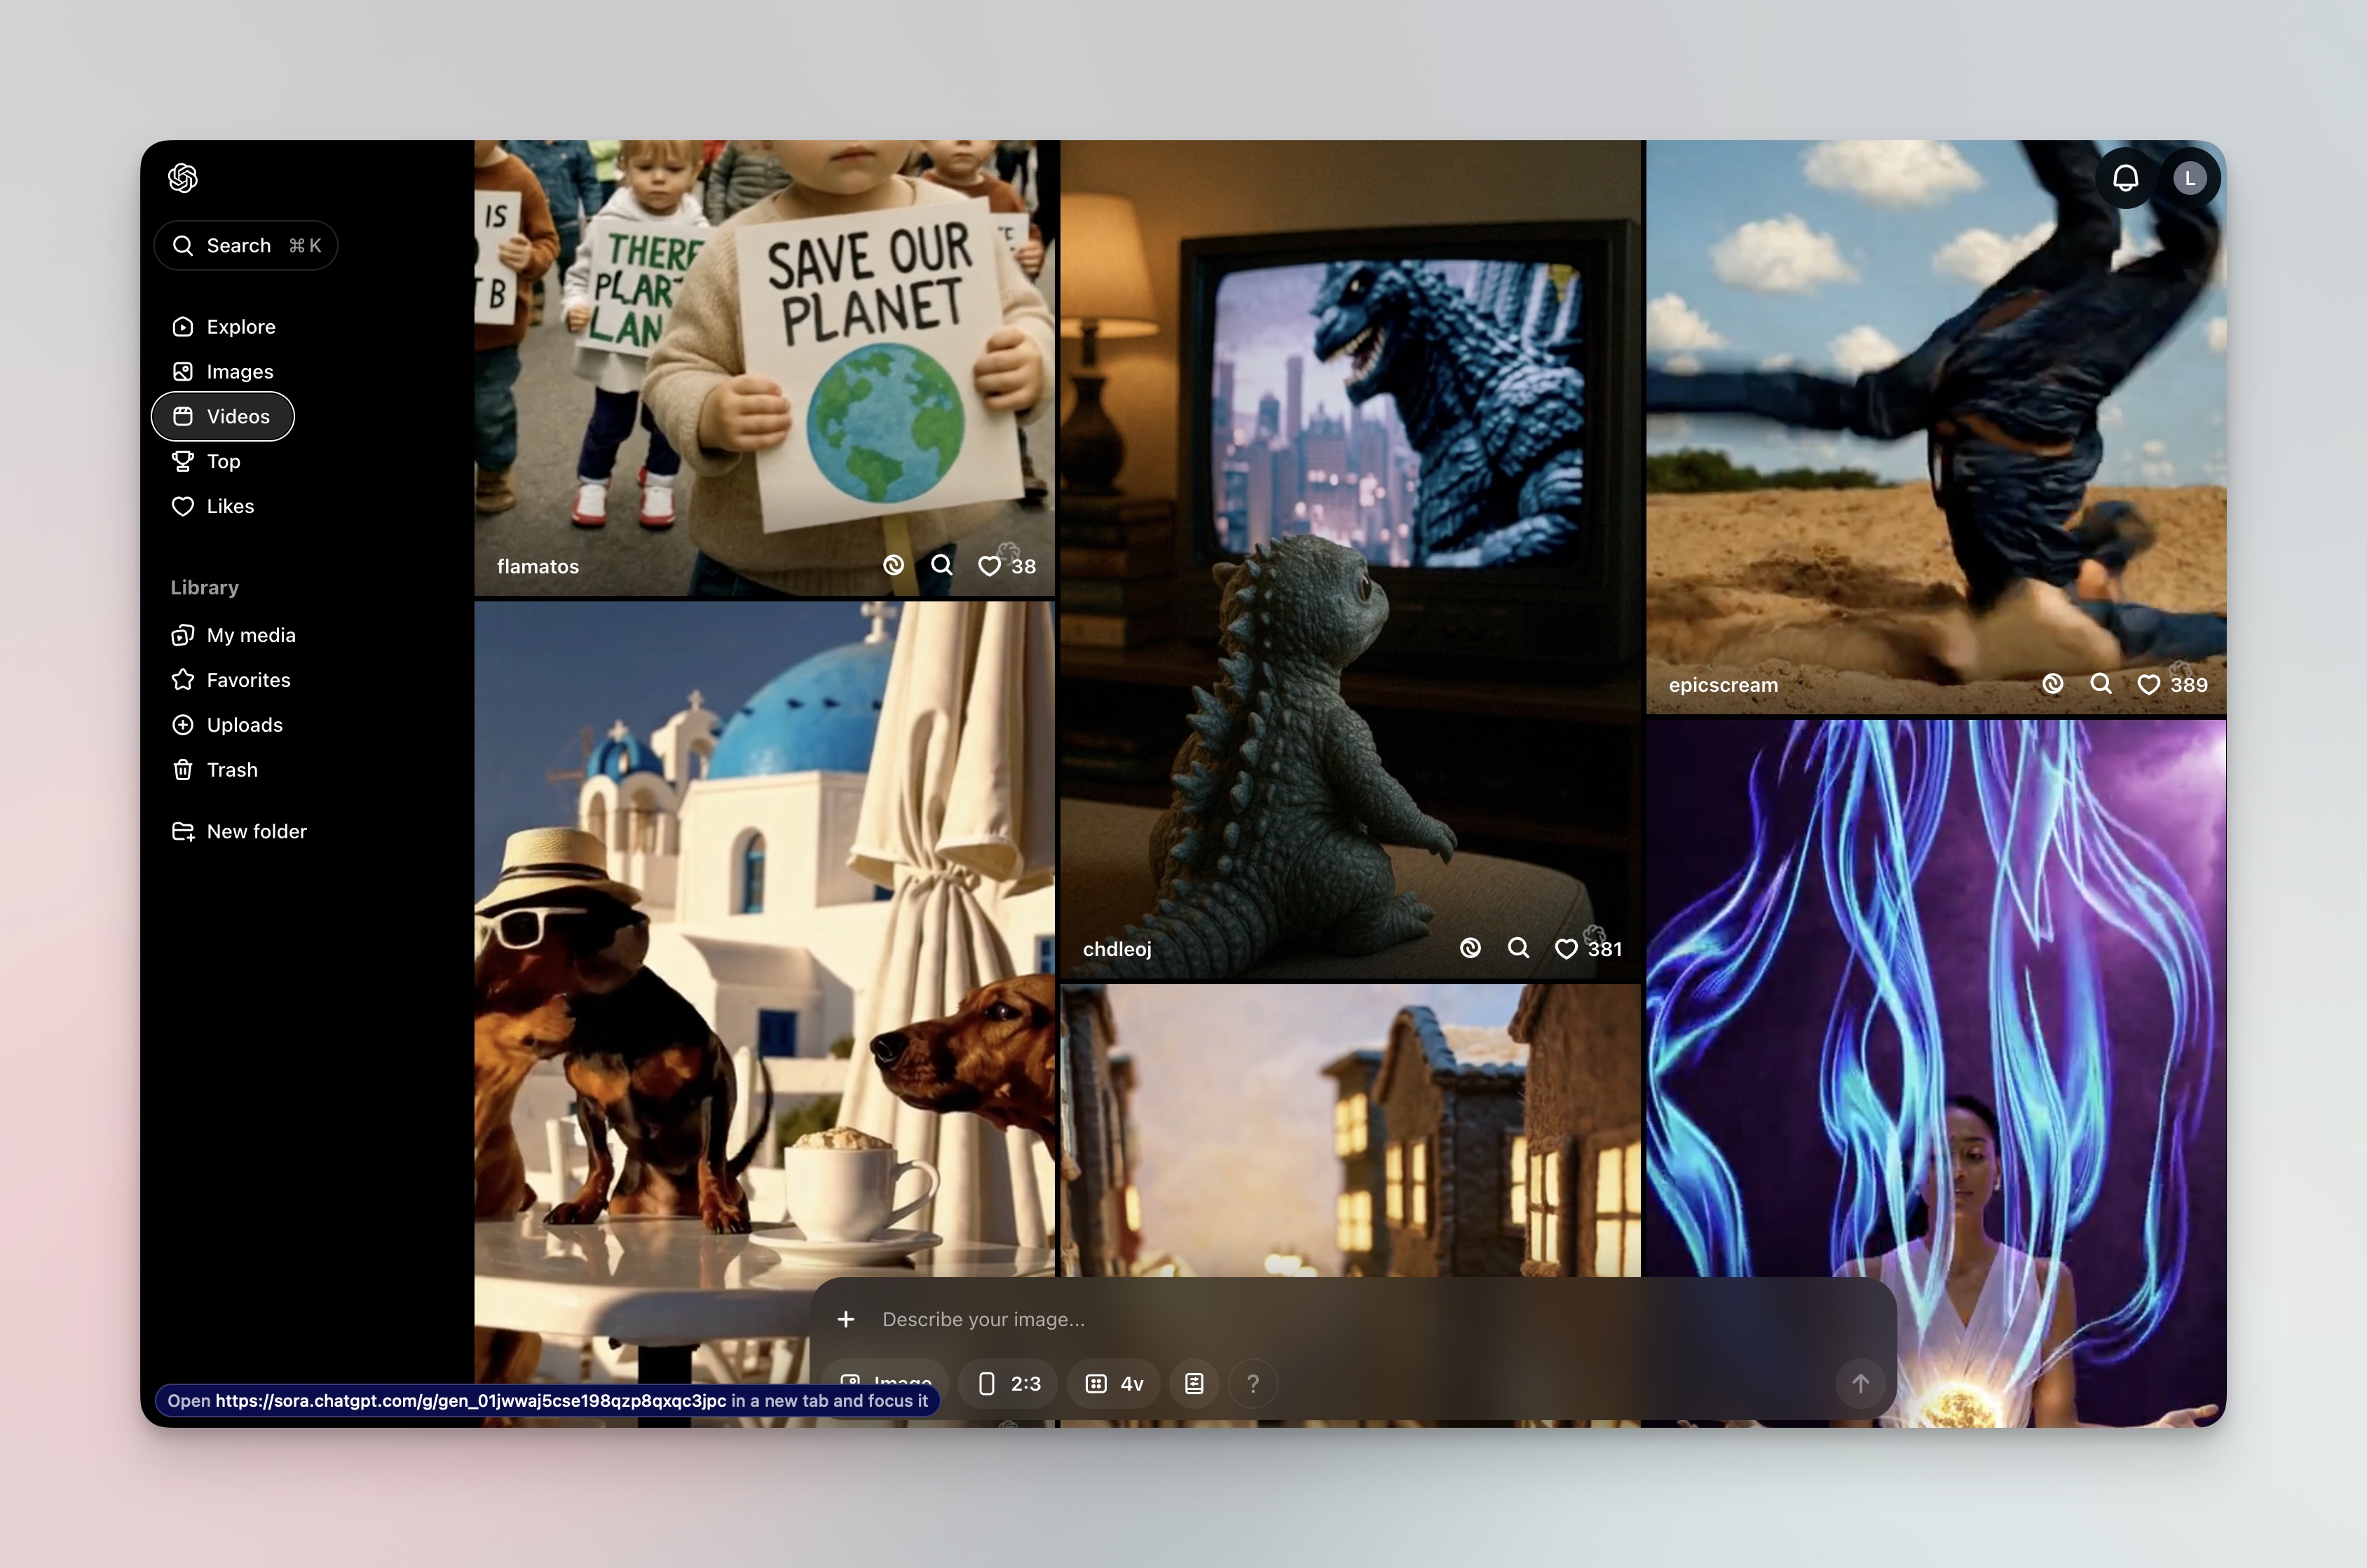This screenshot has height=1568, width=2367.
Task: Open the user profile avatar L
Action: [2189, 178]
